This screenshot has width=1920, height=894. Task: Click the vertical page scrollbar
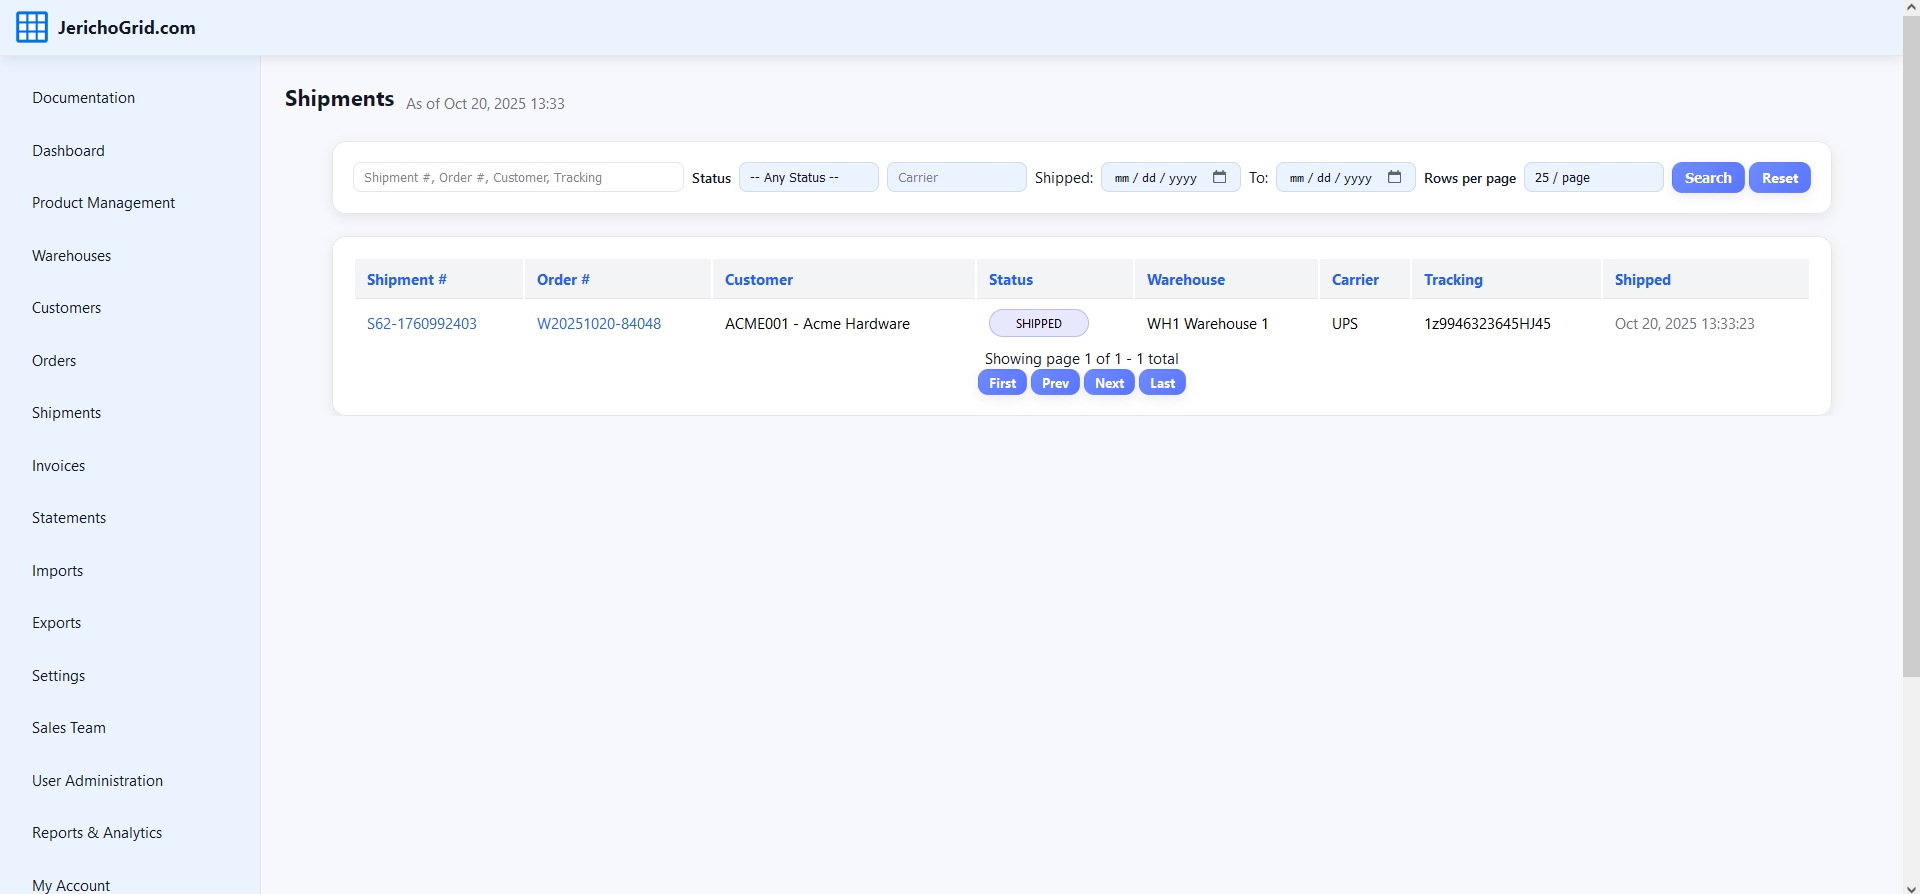[x=1910, y=350]
